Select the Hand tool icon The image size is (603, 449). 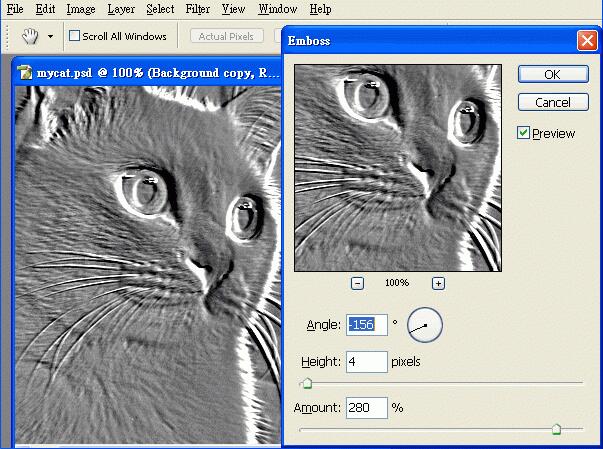(29, 36)
